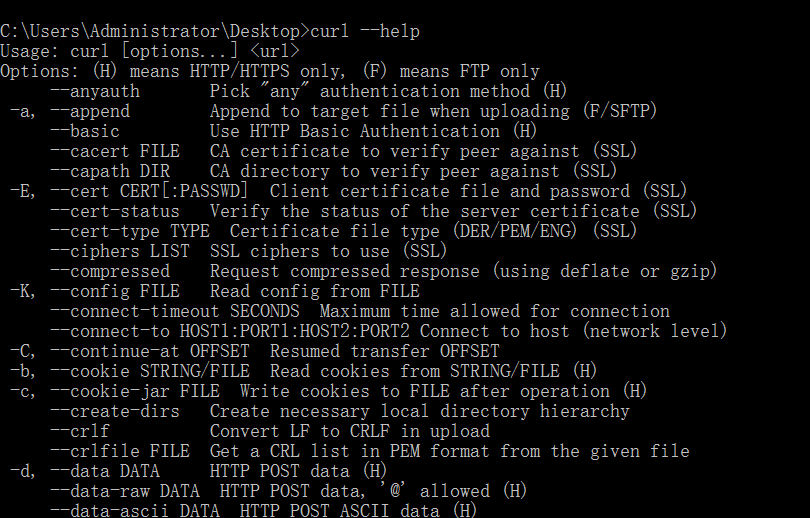
Task: Click the --append option line
Action: pos(333,112)
